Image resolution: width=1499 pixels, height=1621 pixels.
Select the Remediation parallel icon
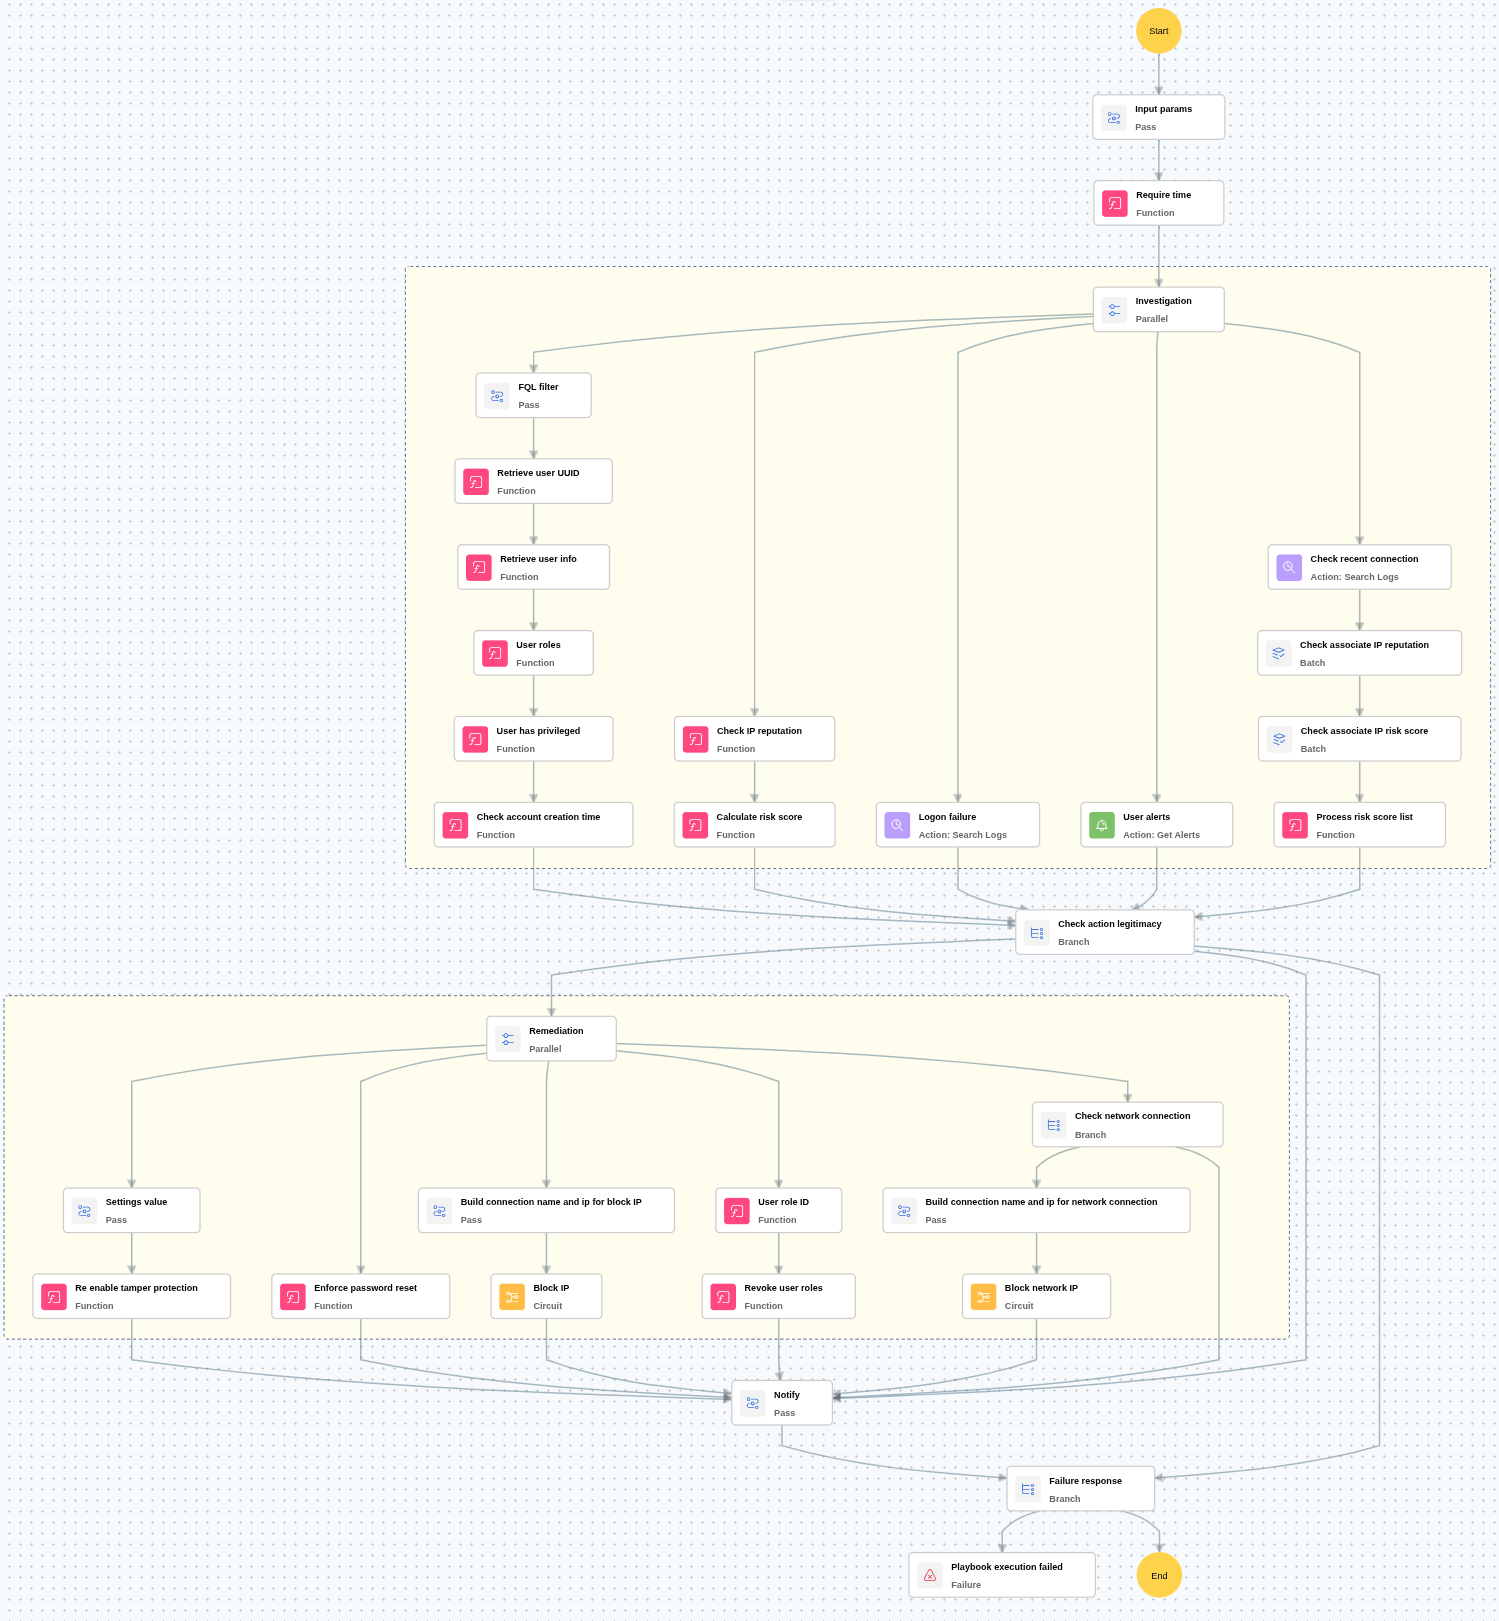coord(508,1040)
